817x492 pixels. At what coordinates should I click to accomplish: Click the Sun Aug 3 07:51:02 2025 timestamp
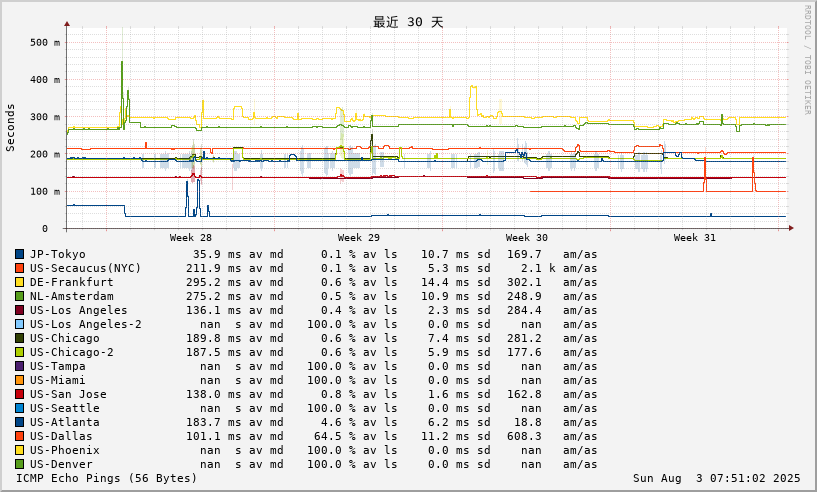pos(716,478)
